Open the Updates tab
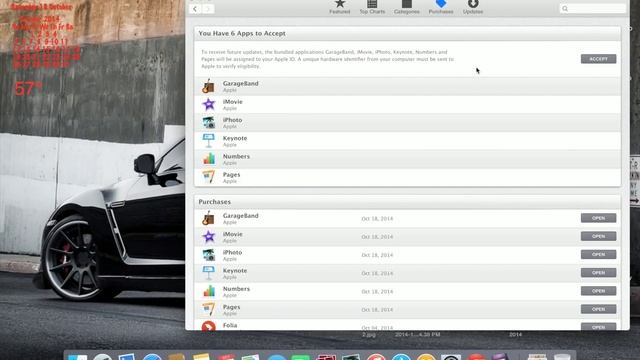 pos(473,7)
